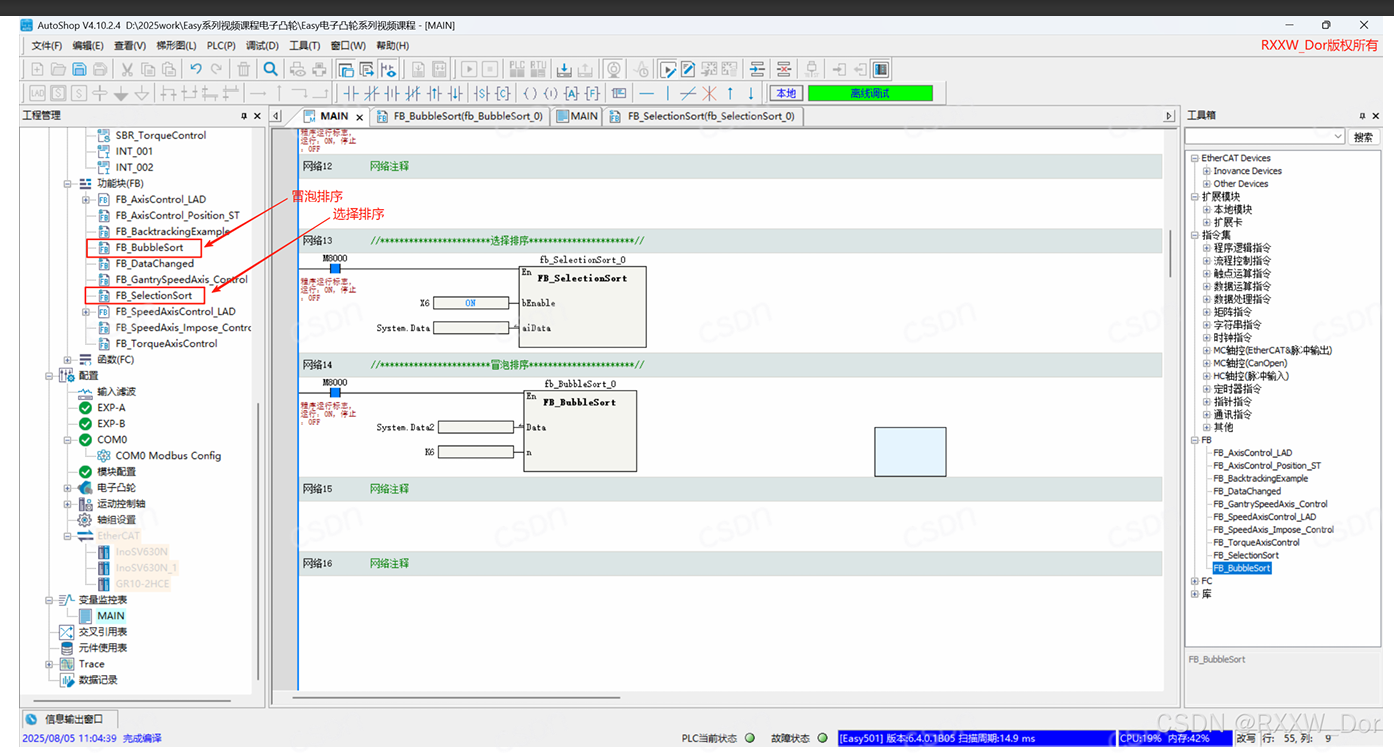Expand the 函数(FC) tree node
This screenshot has height=754, width=1394.
[x=68, y=360]
